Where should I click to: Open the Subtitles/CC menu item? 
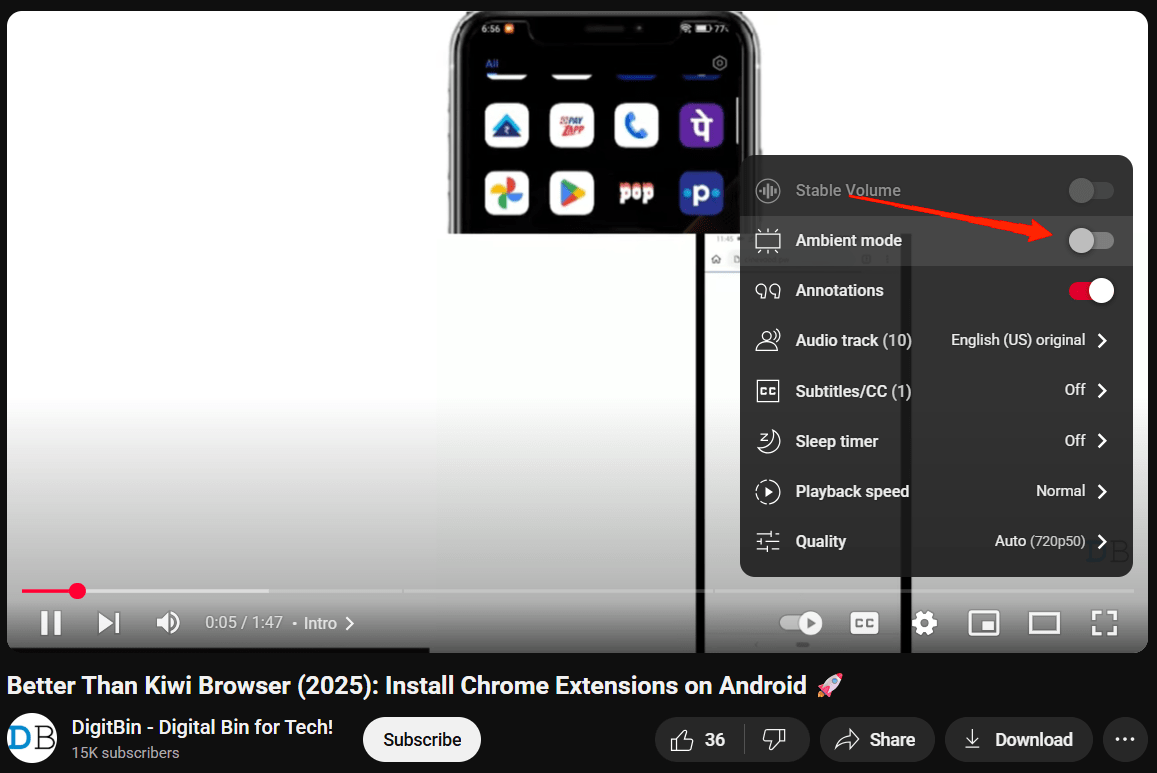pyautogui.click(x=934, y=391)
